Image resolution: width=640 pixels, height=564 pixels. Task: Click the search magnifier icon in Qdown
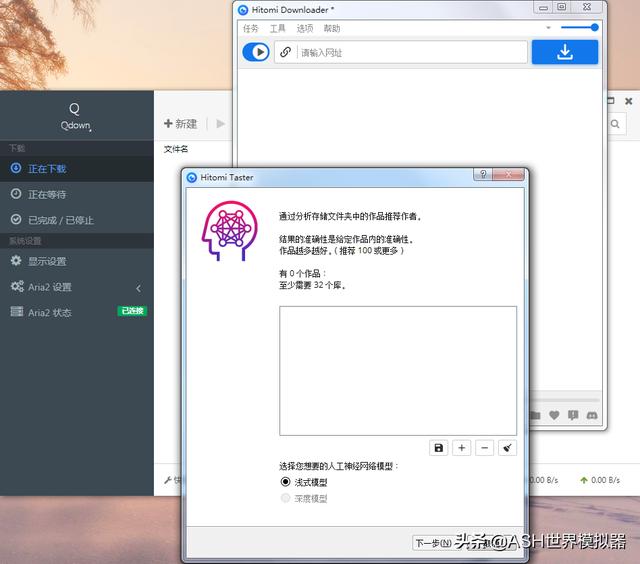[x=615, y=124]
